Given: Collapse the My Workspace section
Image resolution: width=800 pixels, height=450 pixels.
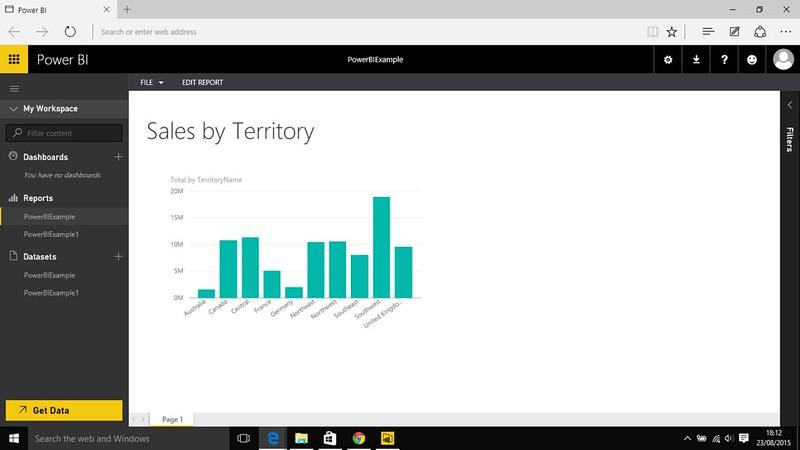Looking at the screenshot, I should point(14,109).
